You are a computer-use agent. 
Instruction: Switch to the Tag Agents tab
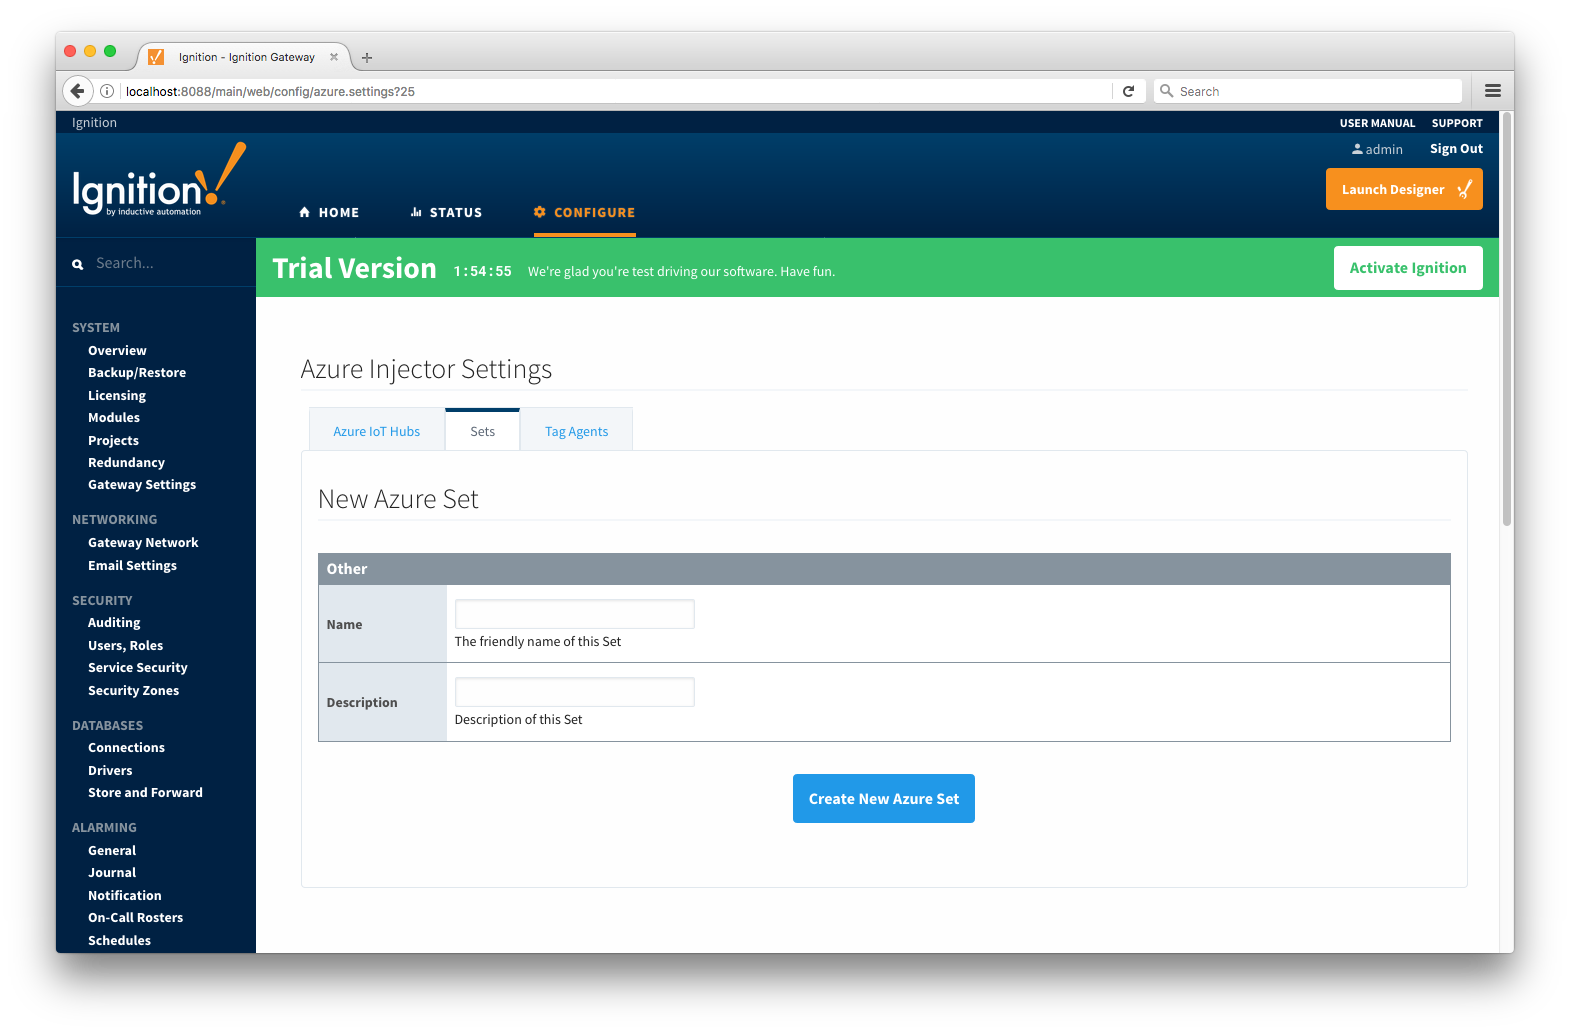coord(576,432)
